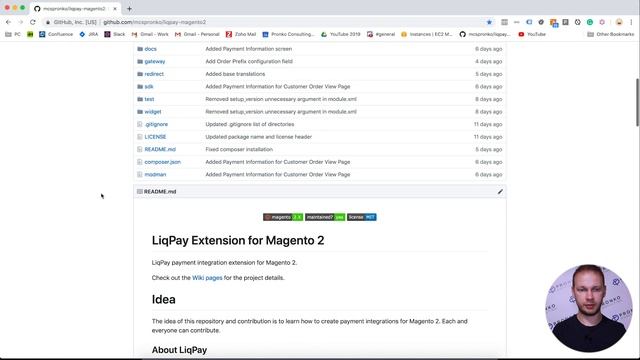640x360 pixels.
Task: Click the widget folder icon
Action: 140,112
